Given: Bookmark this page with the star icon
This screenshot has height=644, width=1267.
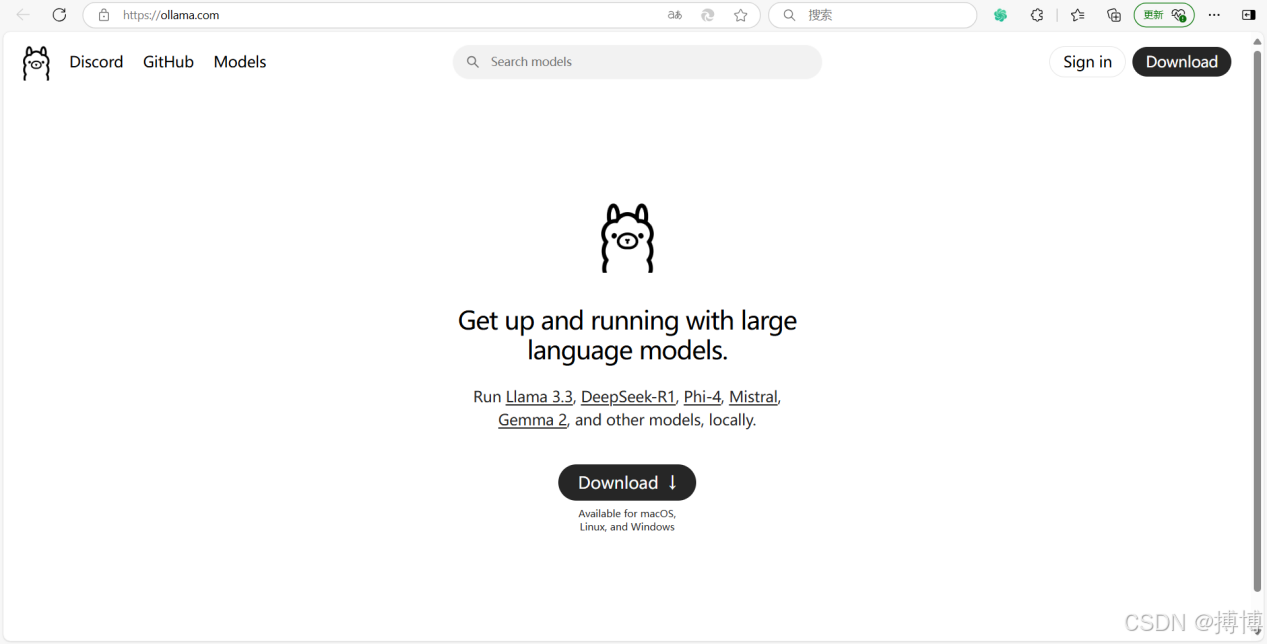Looking at the screenshot, I should 741,15.
